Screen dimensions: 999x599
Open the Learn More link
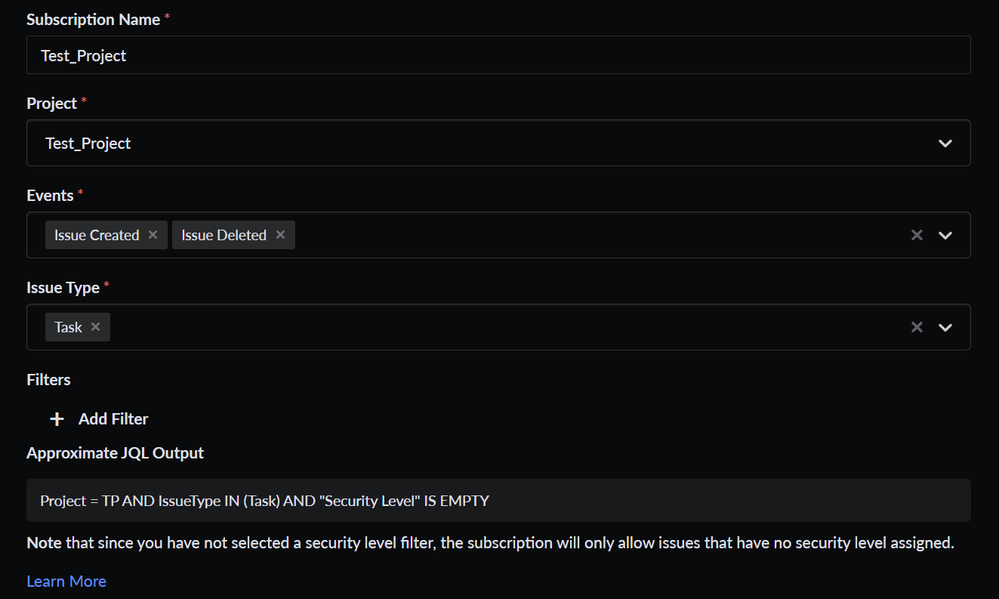66,581
